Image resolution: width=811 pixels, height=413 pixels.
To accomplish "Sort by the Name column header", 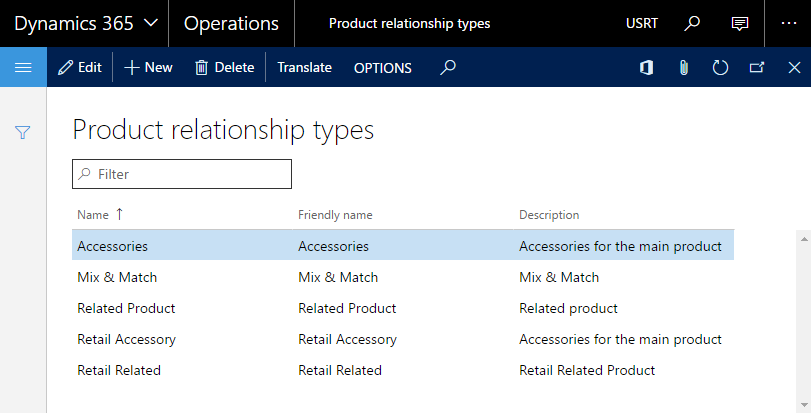I will 93,215.
